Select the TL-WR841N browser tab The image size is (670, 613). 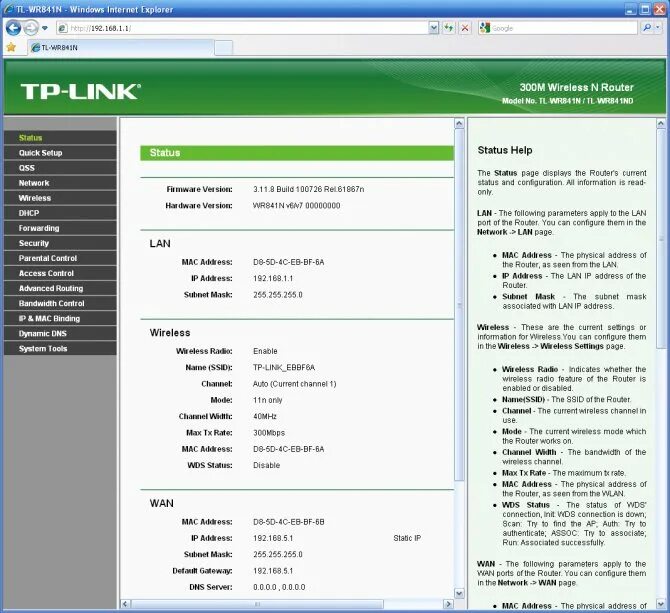(x=120, y=47)
